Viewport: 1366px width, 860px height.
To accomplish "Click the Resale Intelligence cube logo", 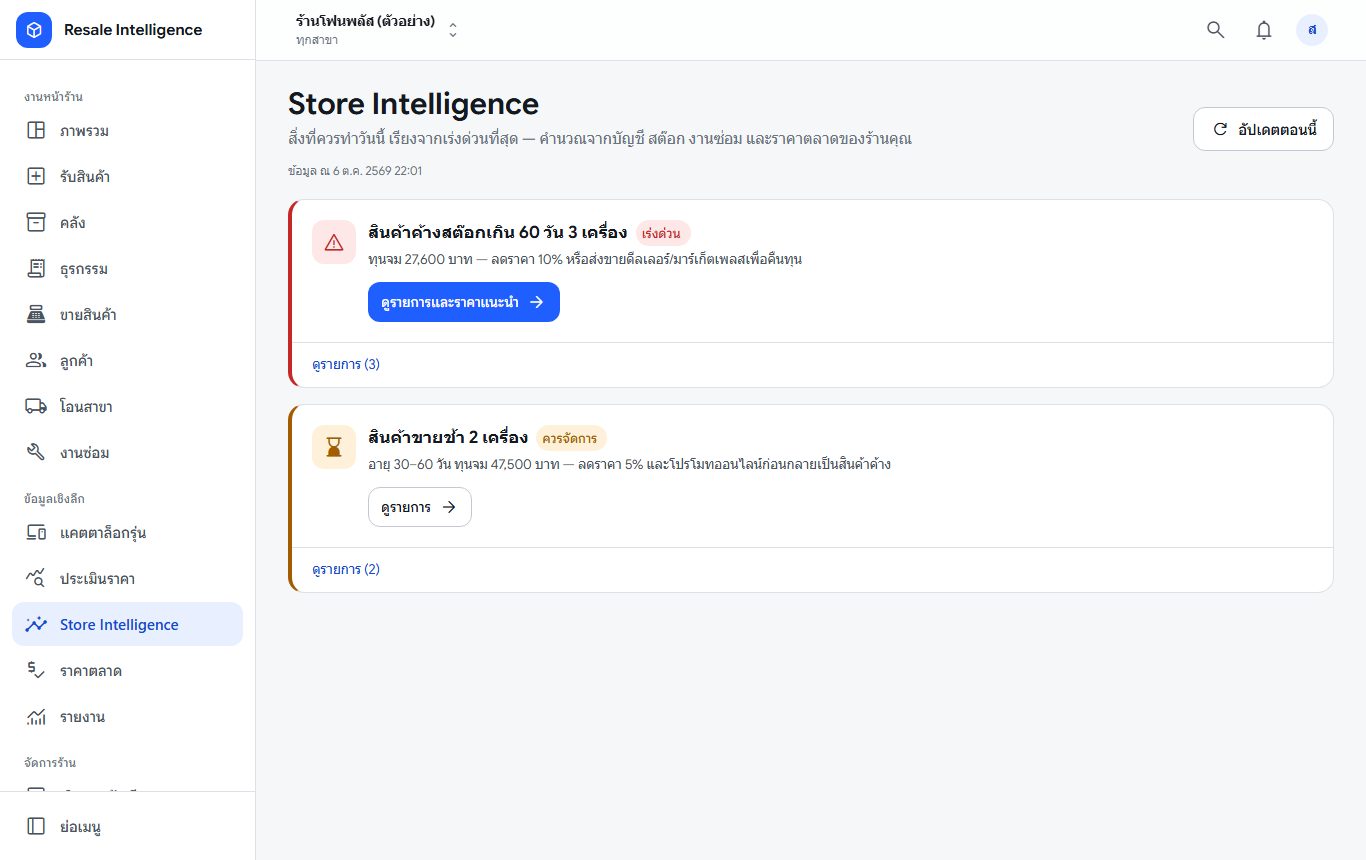I will [34, 30].
